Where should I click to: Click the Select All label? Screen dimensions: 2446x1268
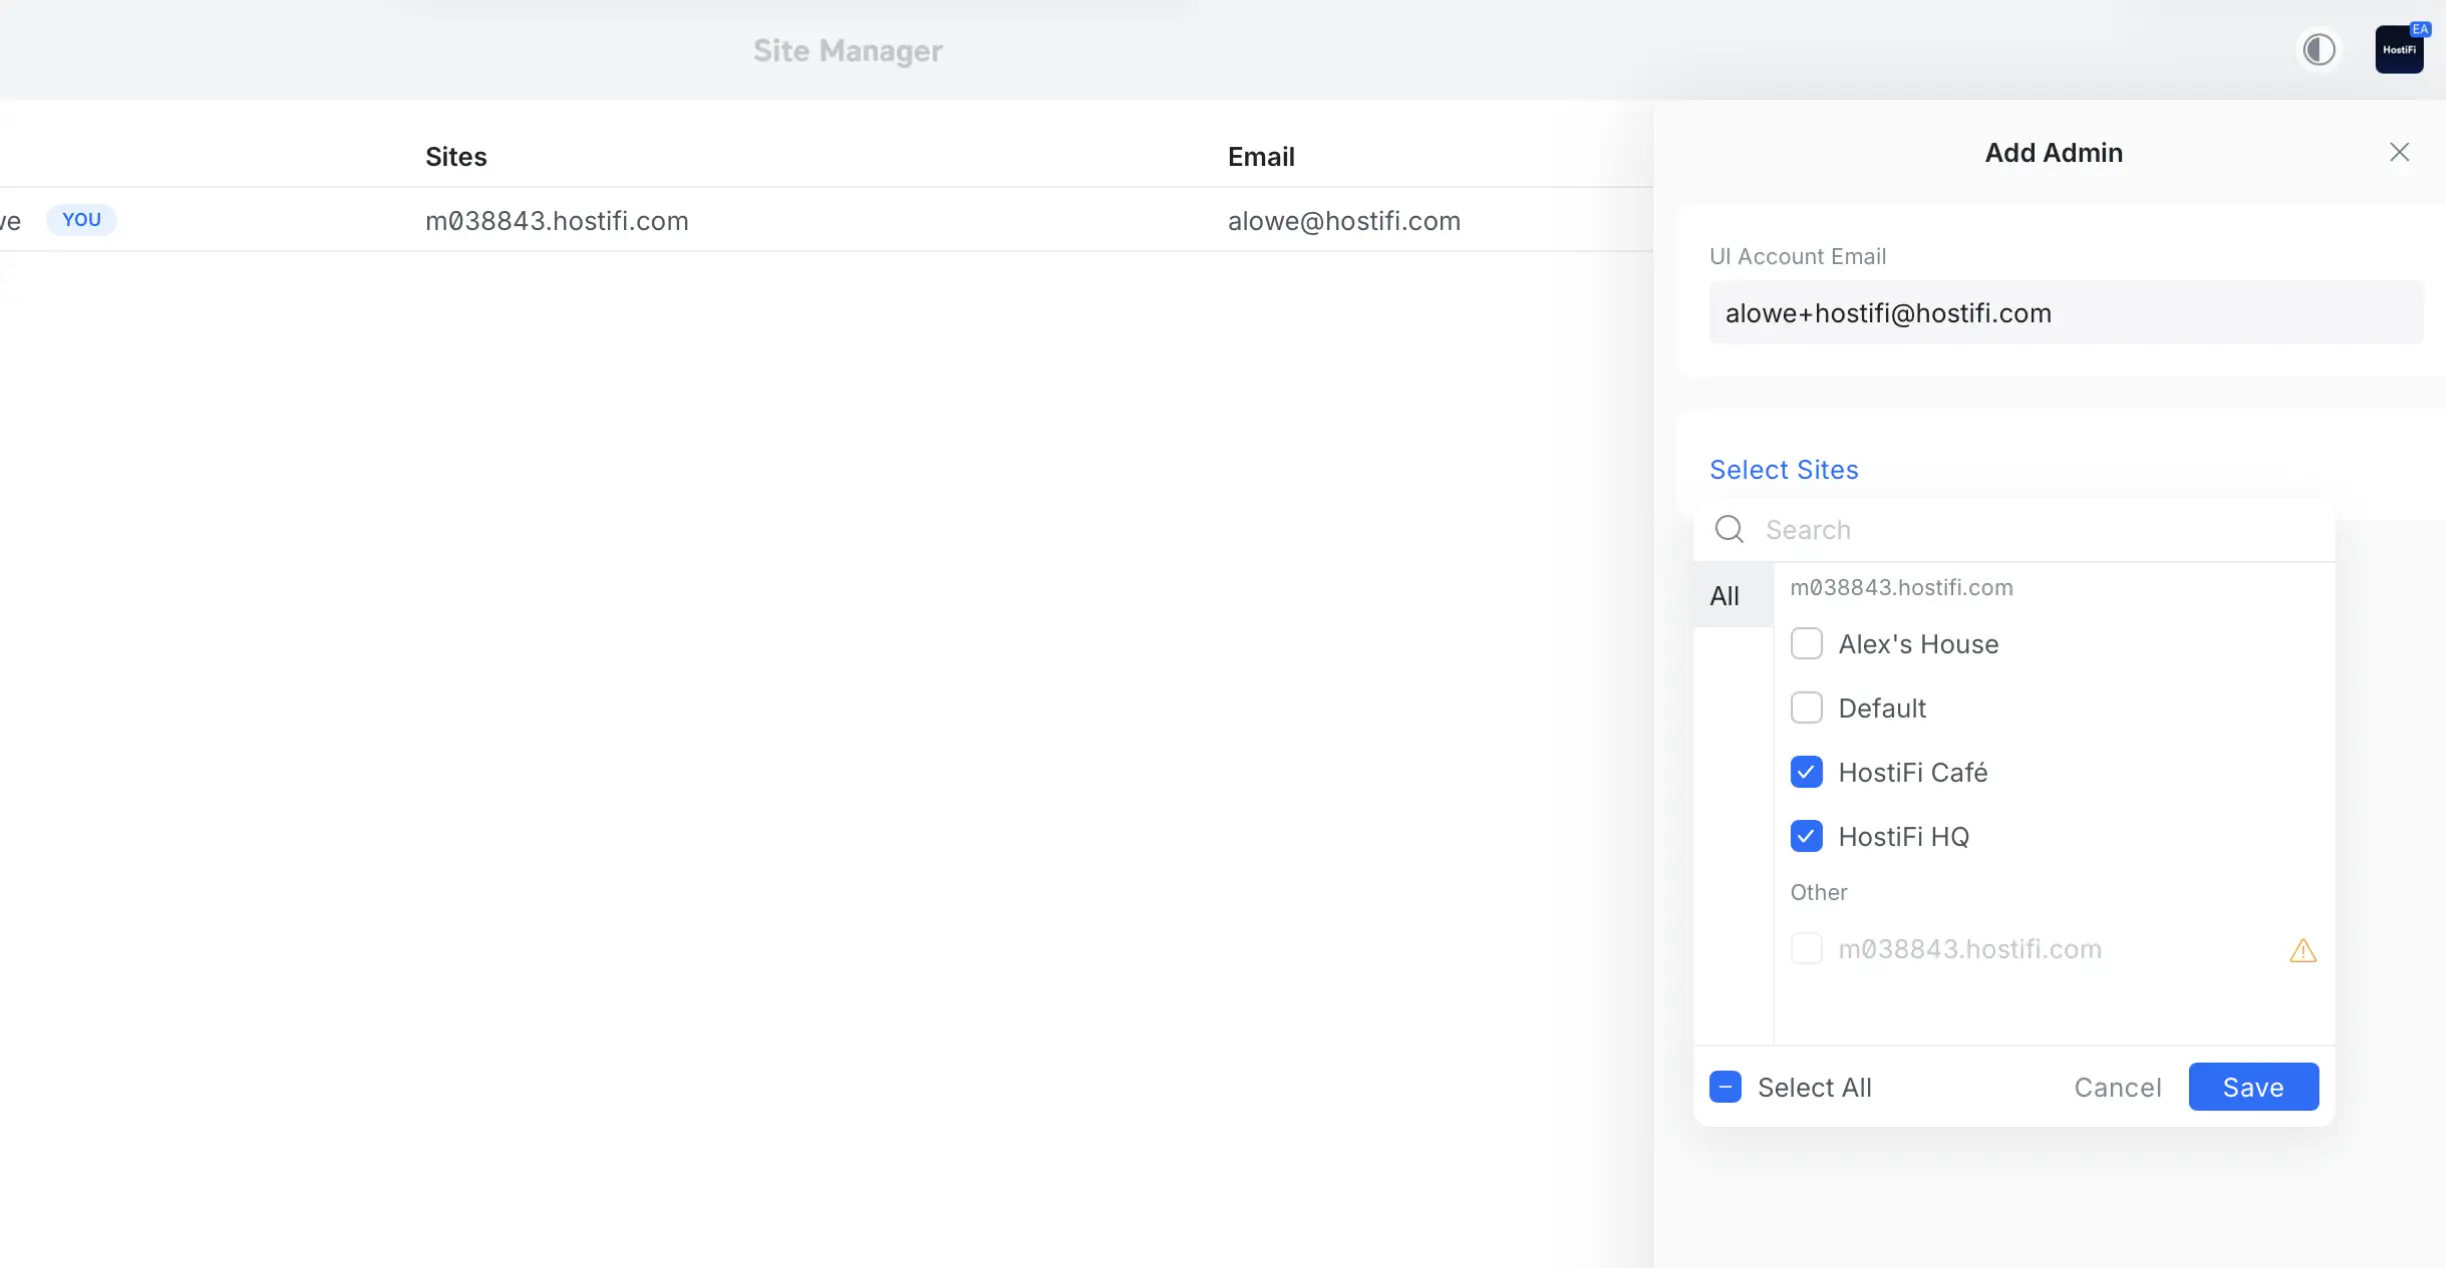click(1814, 1087)
